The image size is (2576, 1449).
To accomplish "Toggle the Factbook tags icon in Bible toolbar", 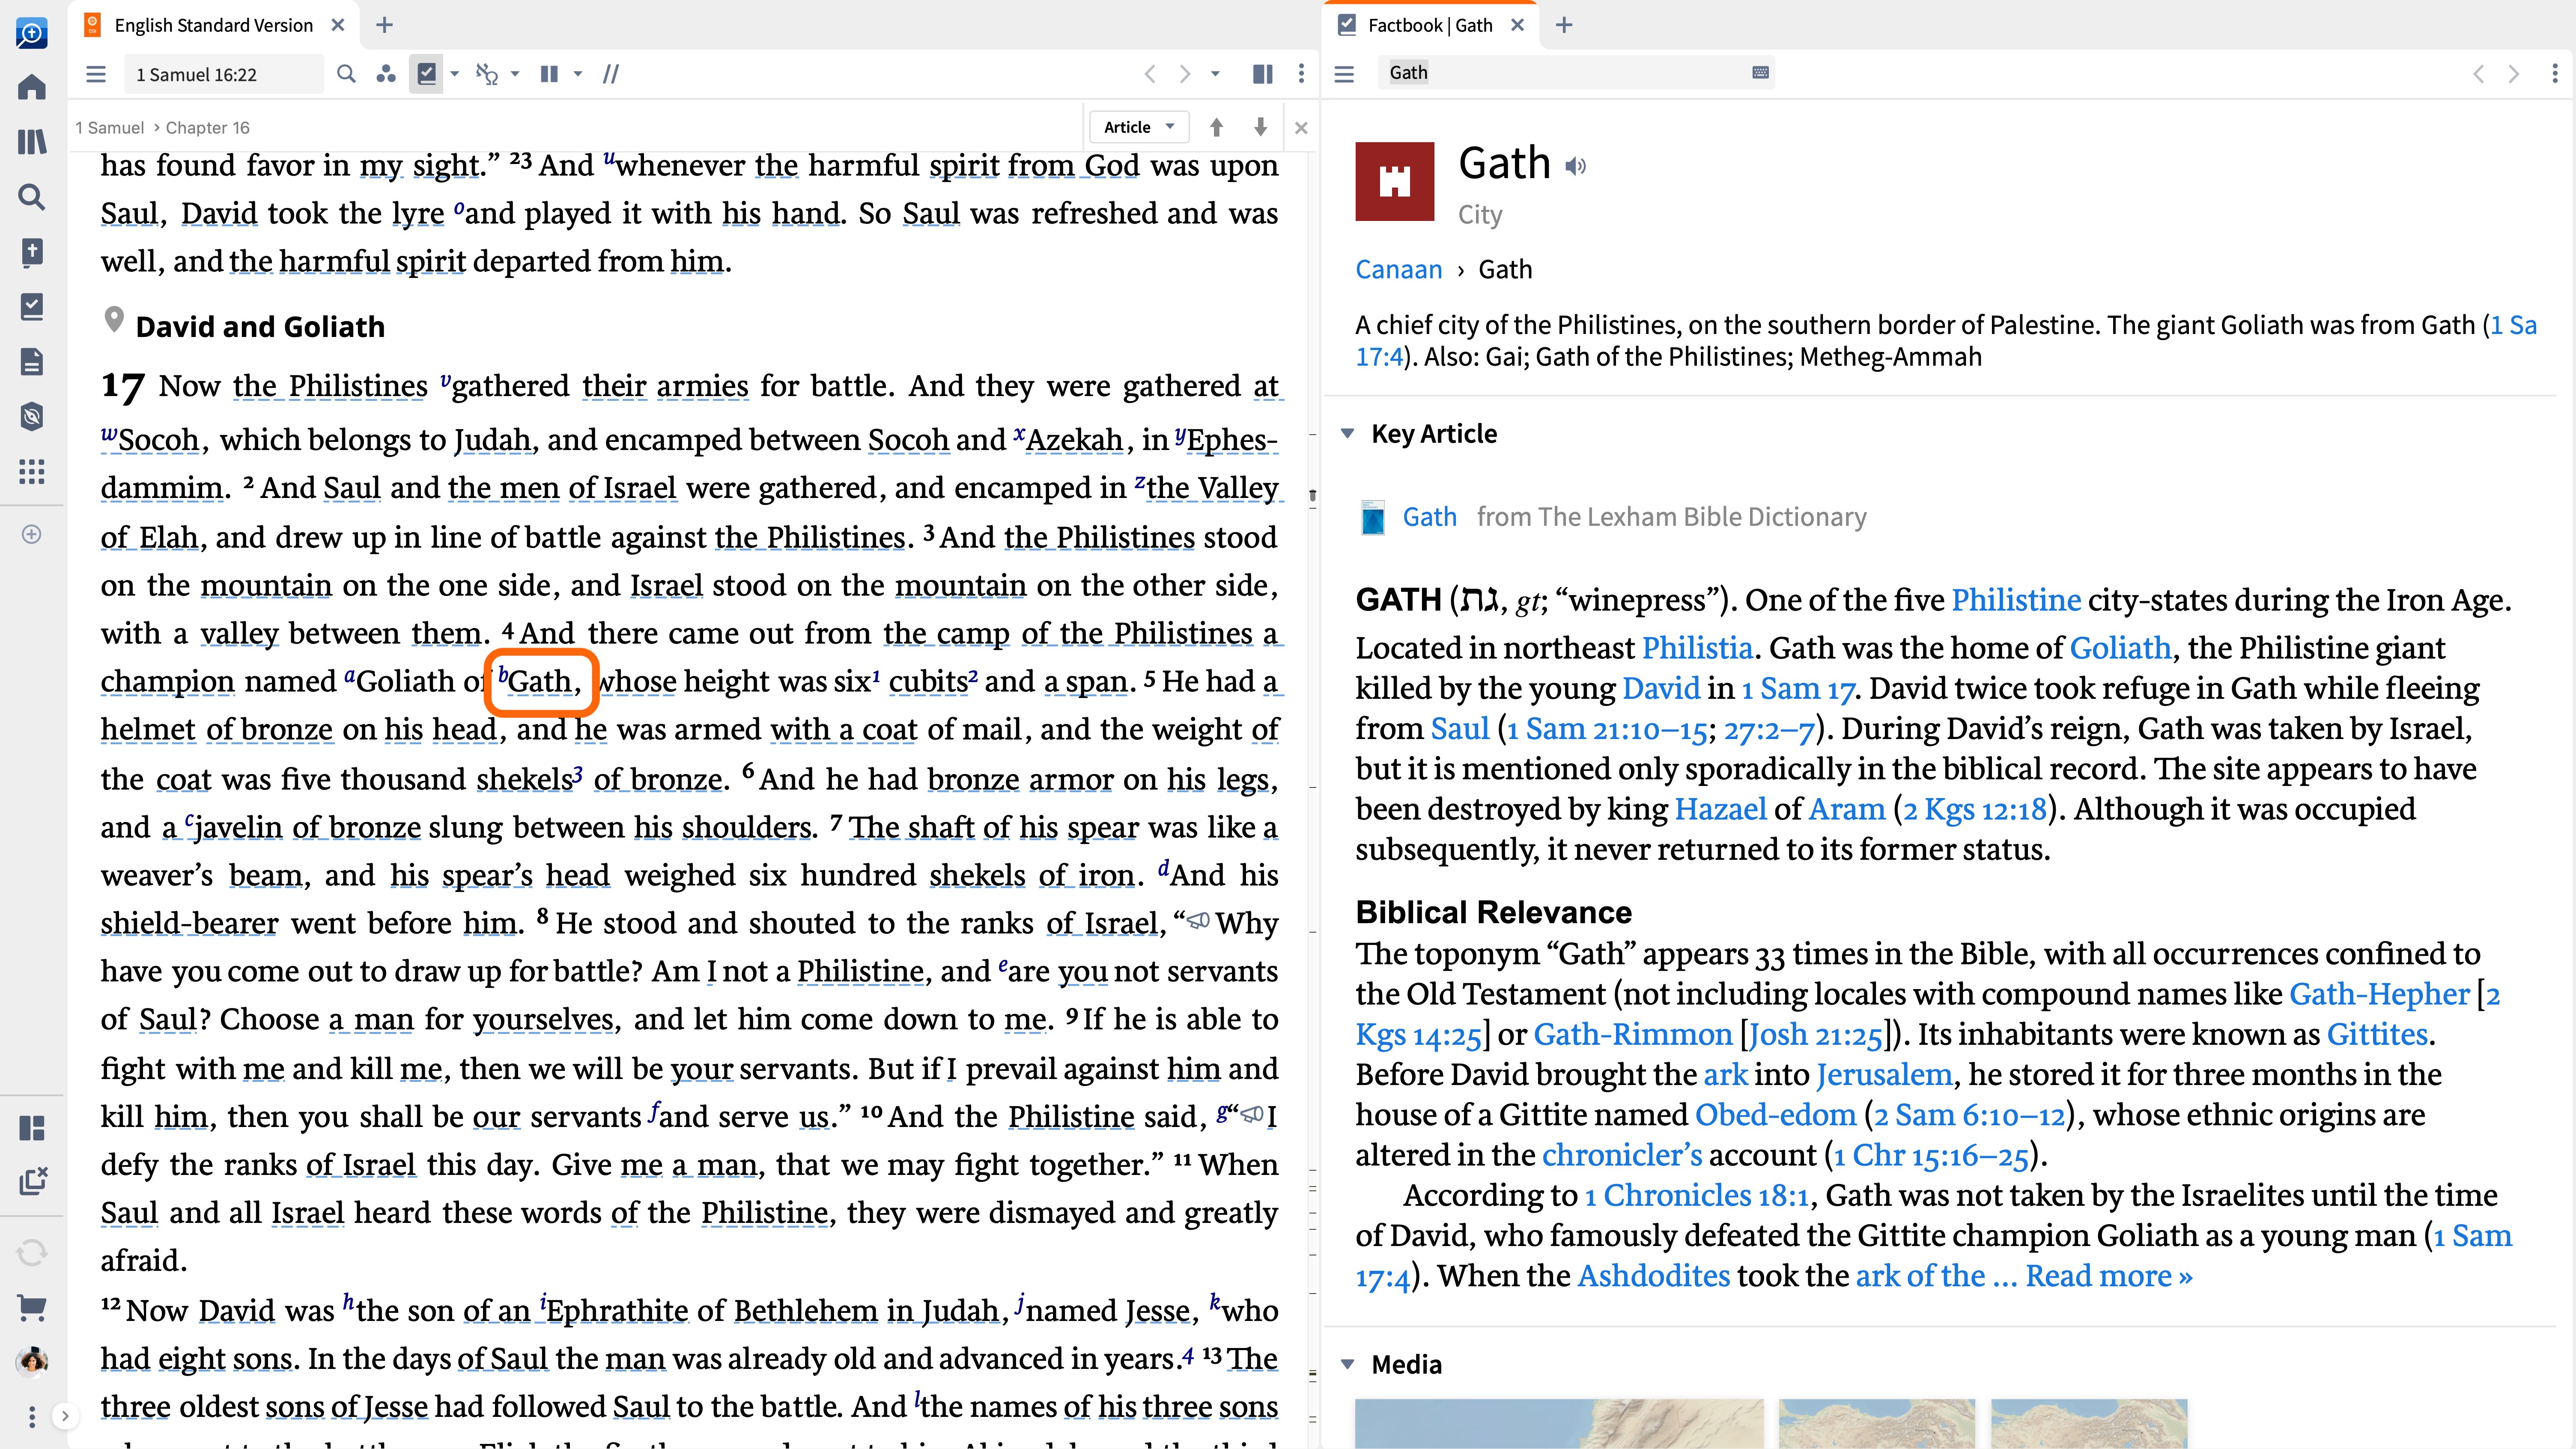I will [x=427, y=74].
